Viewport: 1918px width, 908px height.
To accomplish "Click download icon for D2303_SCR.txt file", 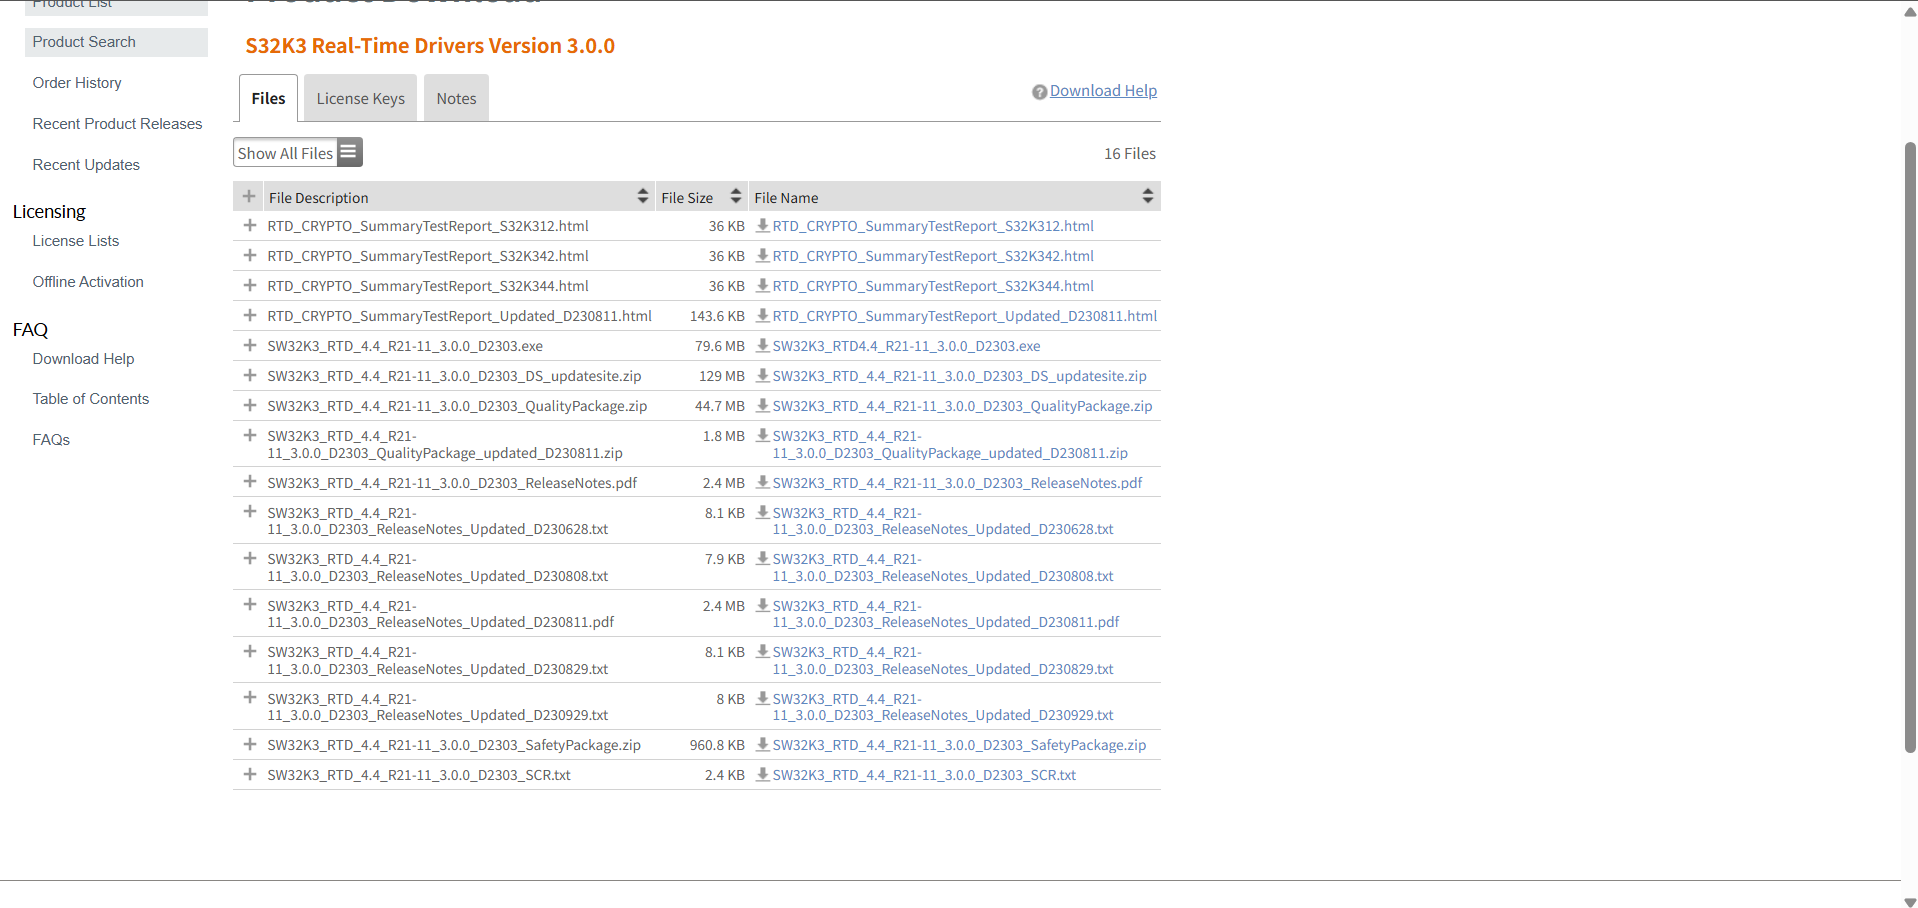I will pos(763,775).
